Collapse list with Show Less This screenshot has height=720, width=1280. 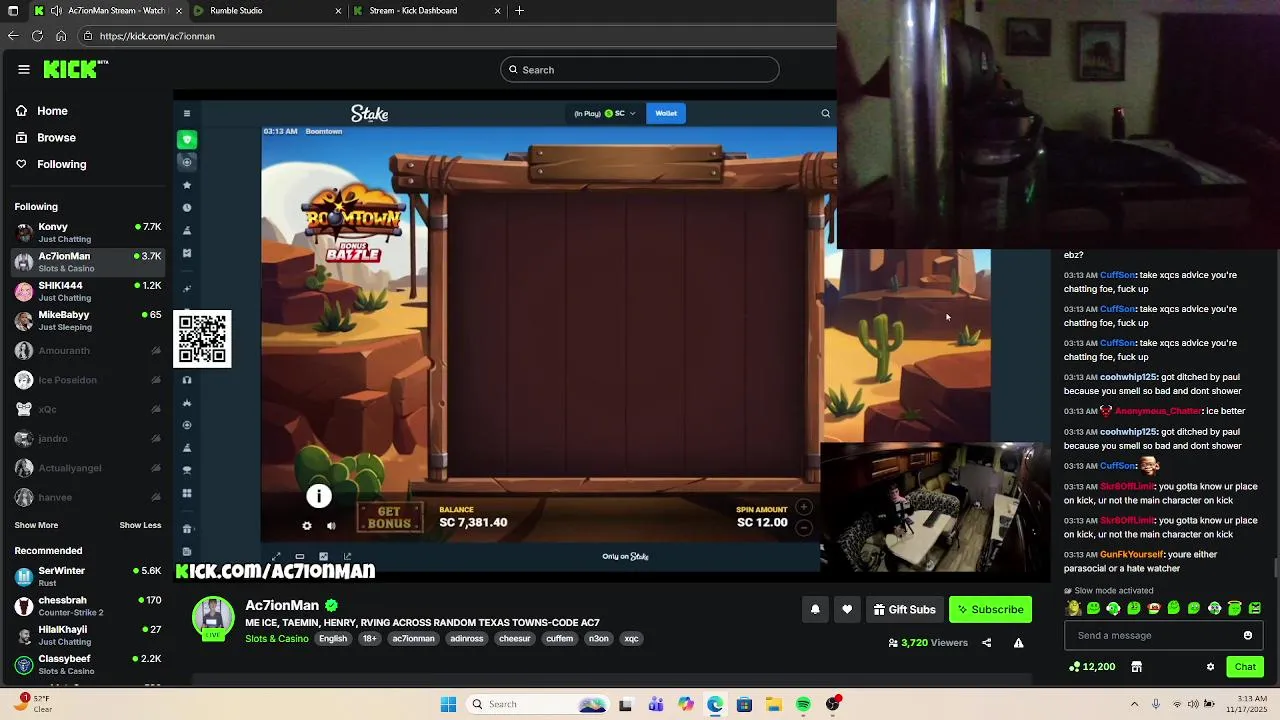[140, 525]
